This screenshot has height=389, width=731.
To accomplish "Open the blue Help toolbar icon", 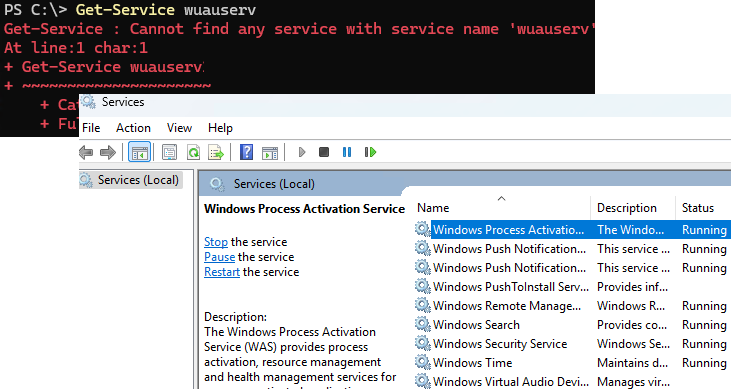I will tap(246, 152).
